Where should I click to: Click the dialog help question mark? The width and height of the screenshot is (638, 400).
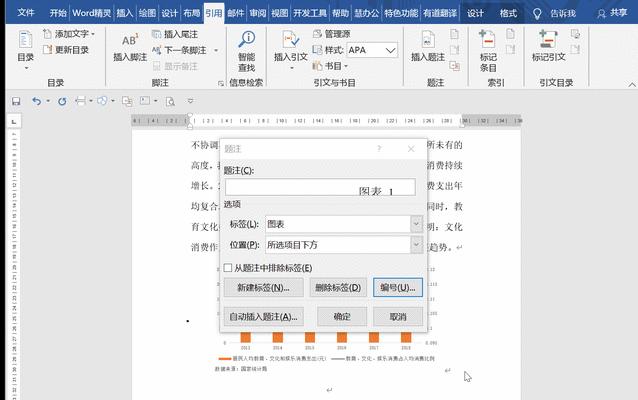[379, 149]
